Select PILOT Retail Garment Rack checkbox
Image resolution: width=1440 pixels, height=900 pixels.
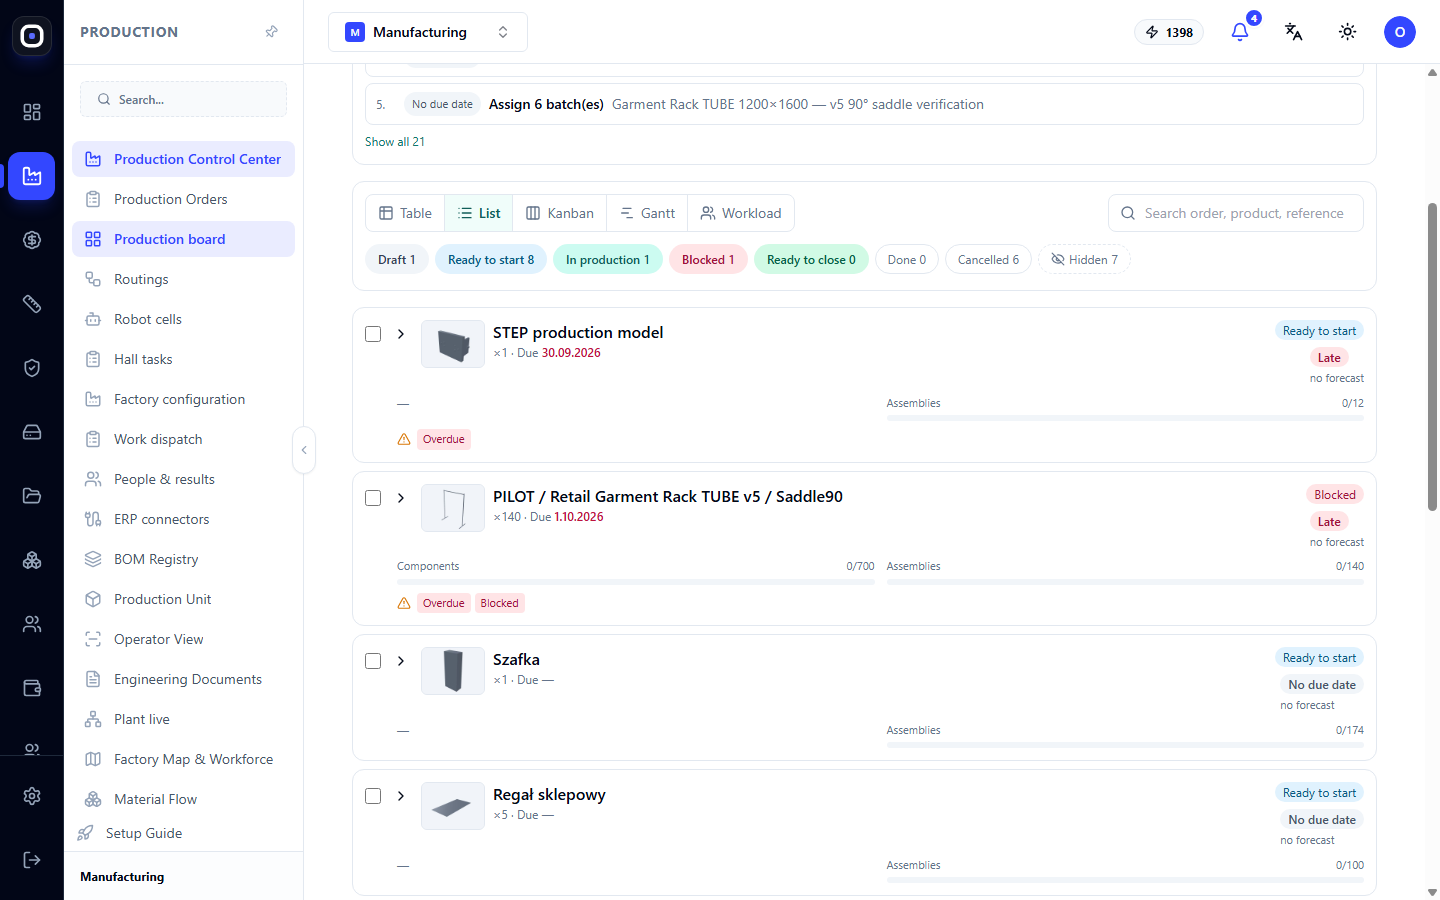(373, 498)
